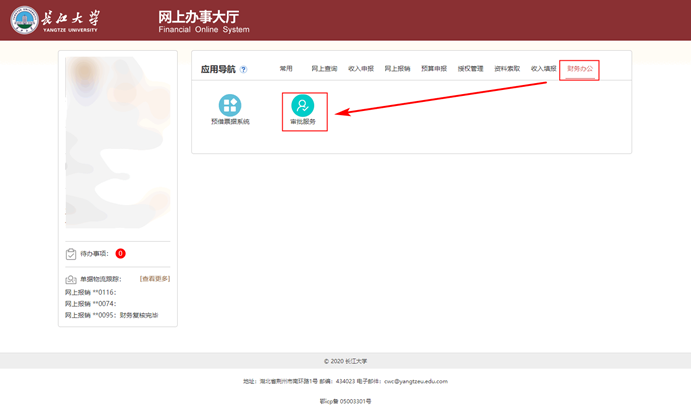Switch to the 网上查询 tab
Screen dimensions: 691x407
click(x=324, y=69)
